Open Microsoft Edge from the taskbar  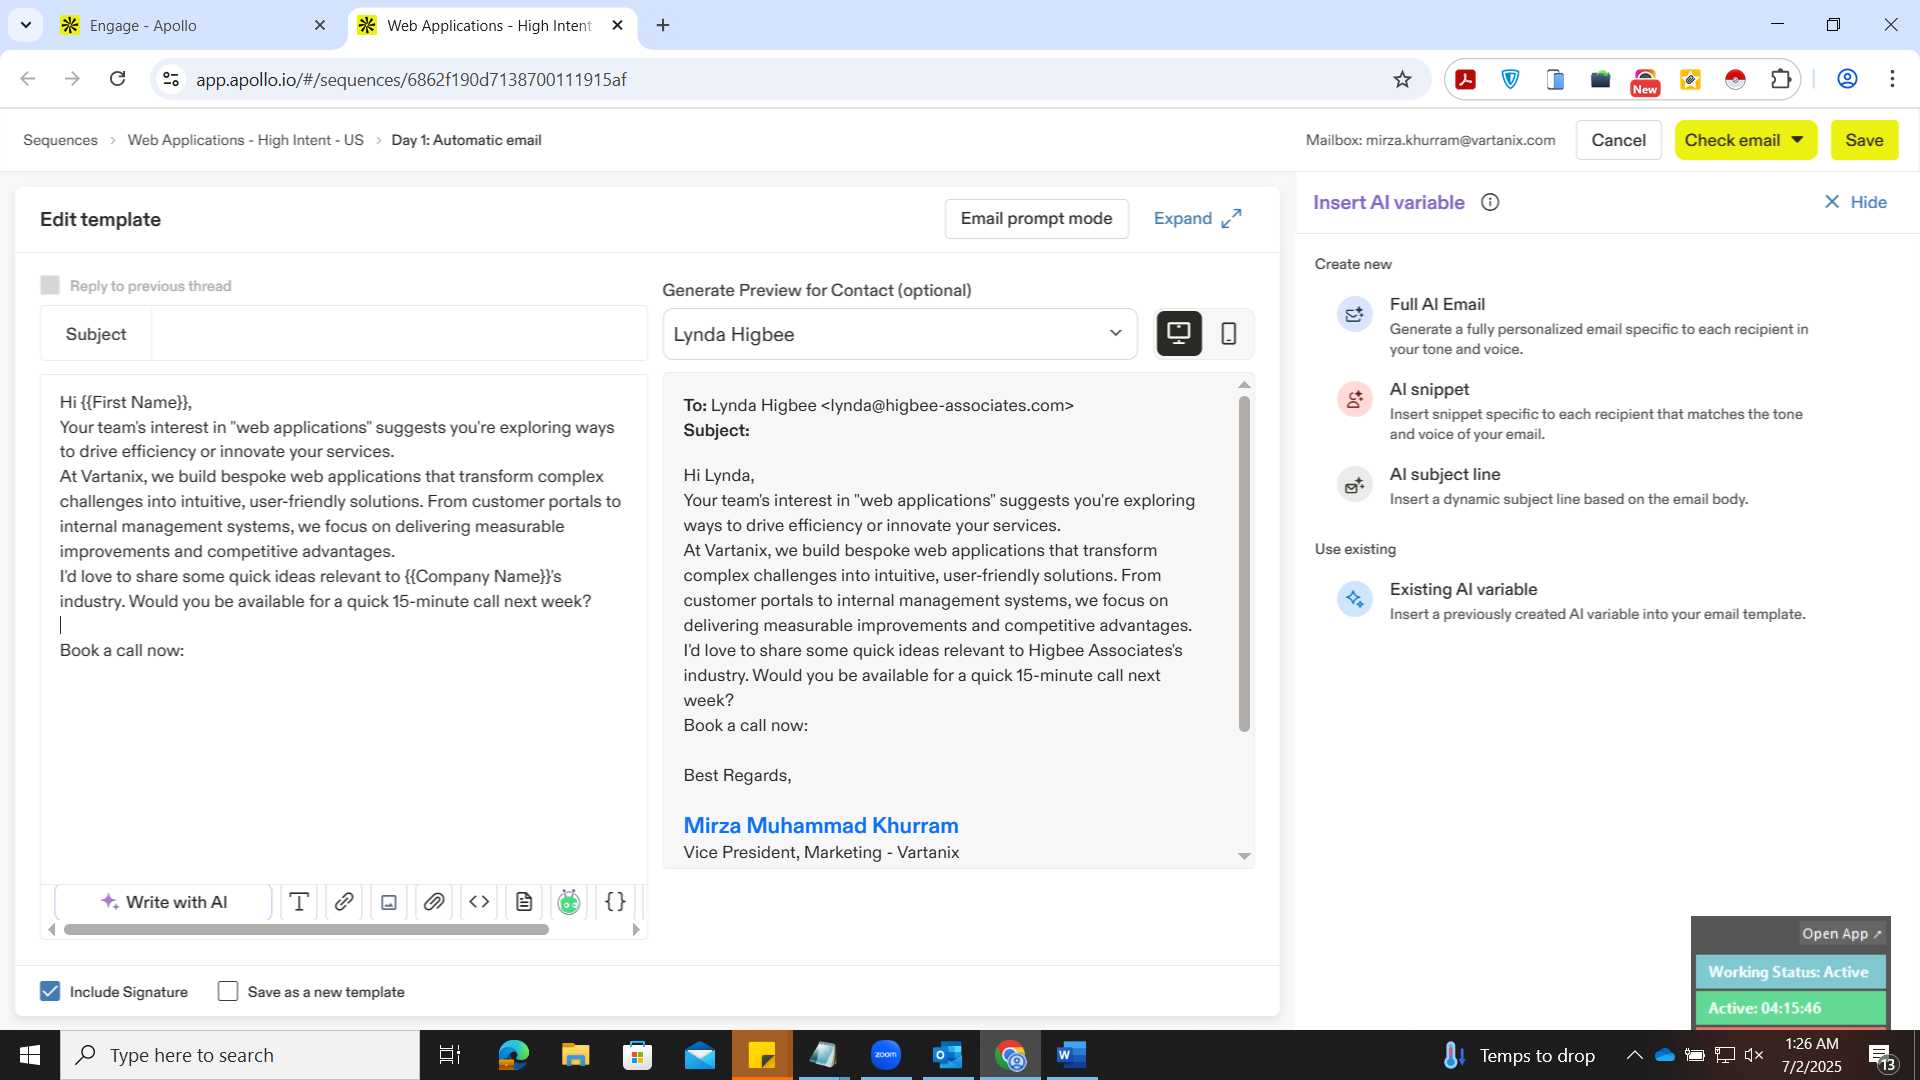(x=513, y=1055)
